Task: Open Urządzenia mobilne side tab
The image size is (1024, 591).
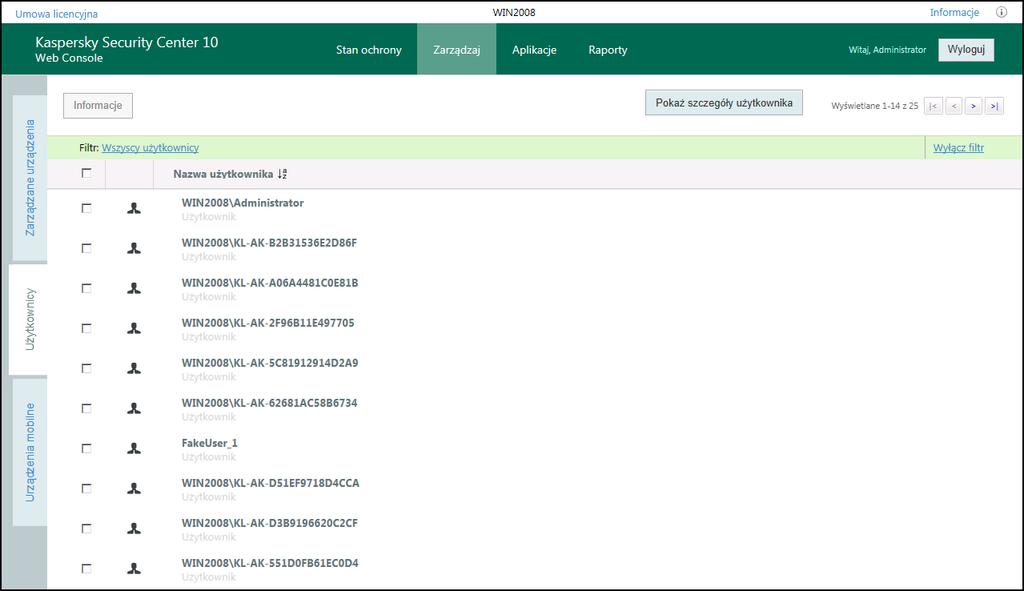Action: 30,452
